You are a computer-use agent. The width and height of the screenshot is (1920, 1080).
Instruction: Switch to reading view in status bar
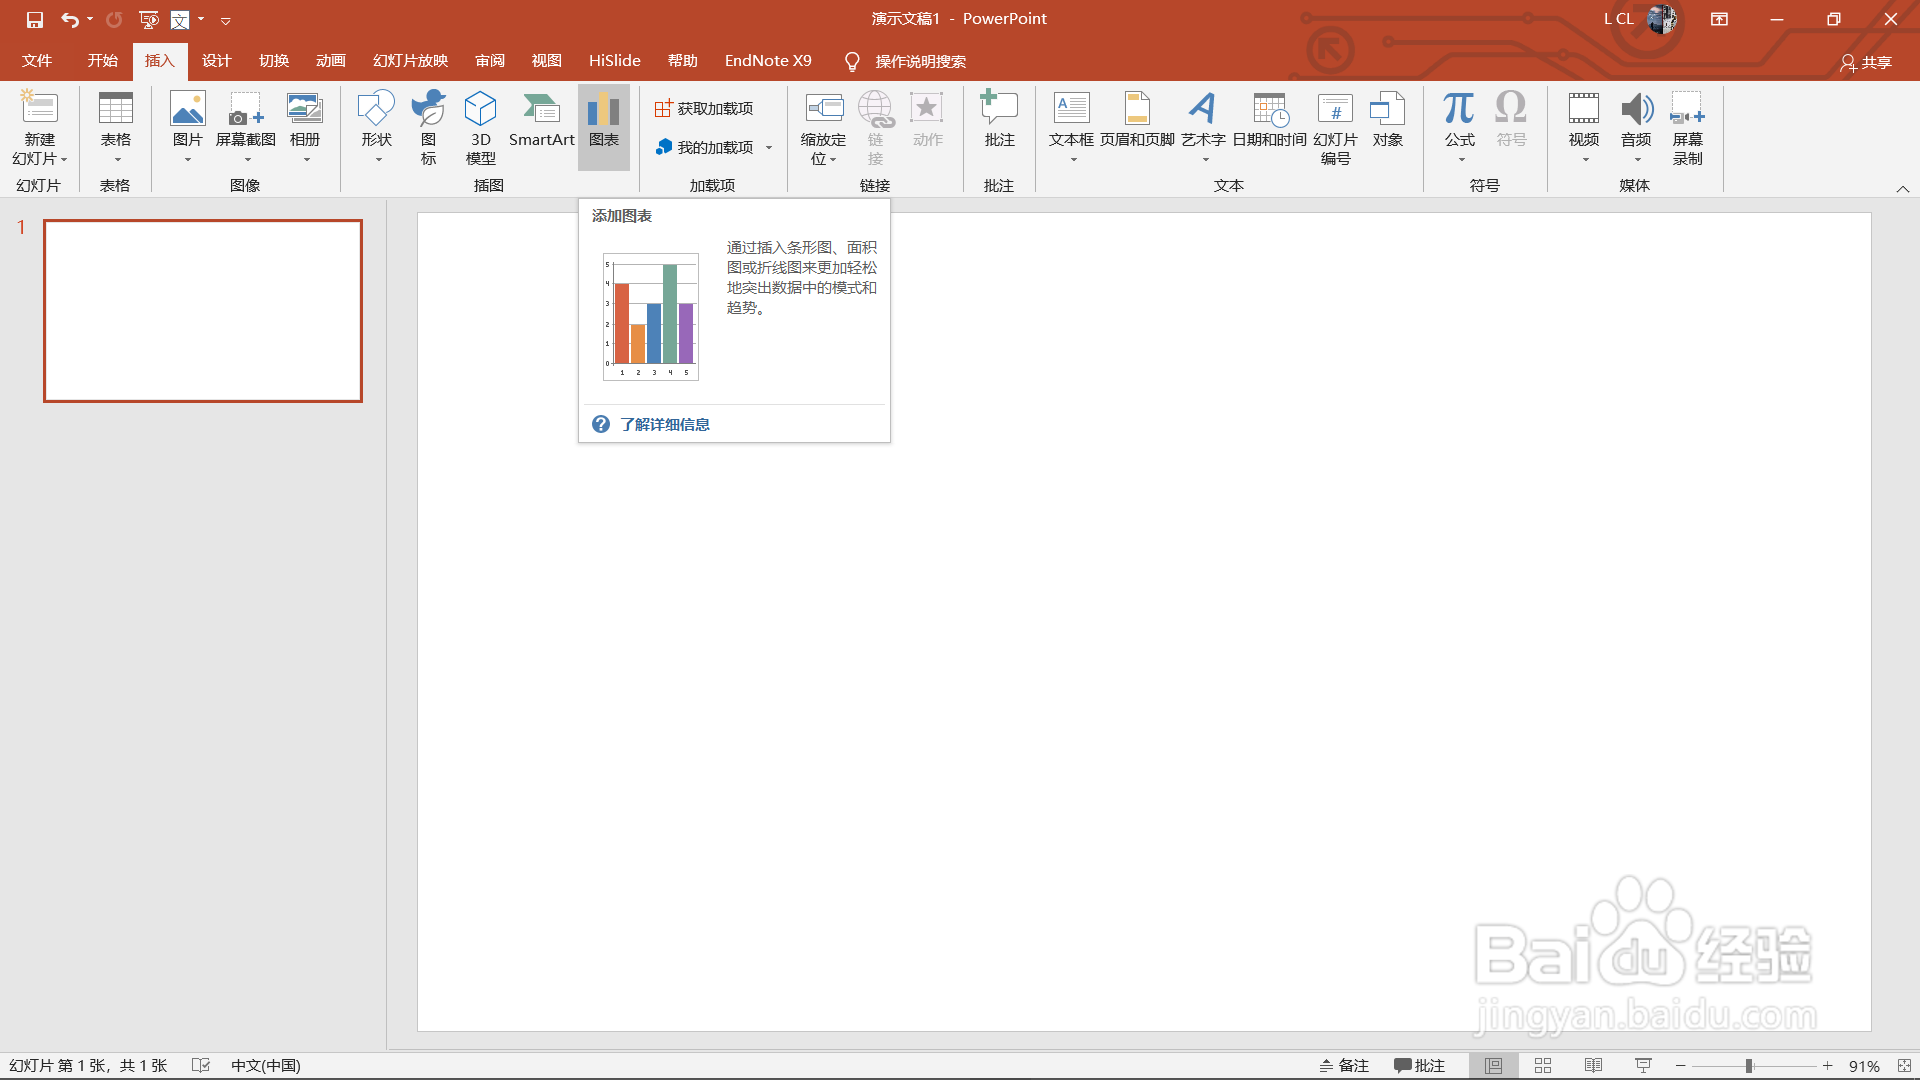[1593, 1066]
